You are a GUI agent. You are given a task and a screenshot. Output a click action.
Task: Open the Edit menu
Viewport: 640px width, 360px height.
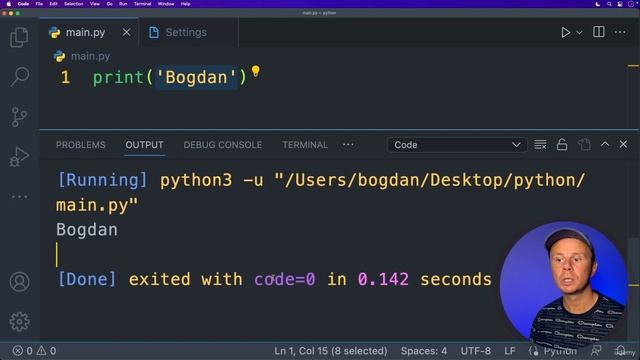point(53,4)
